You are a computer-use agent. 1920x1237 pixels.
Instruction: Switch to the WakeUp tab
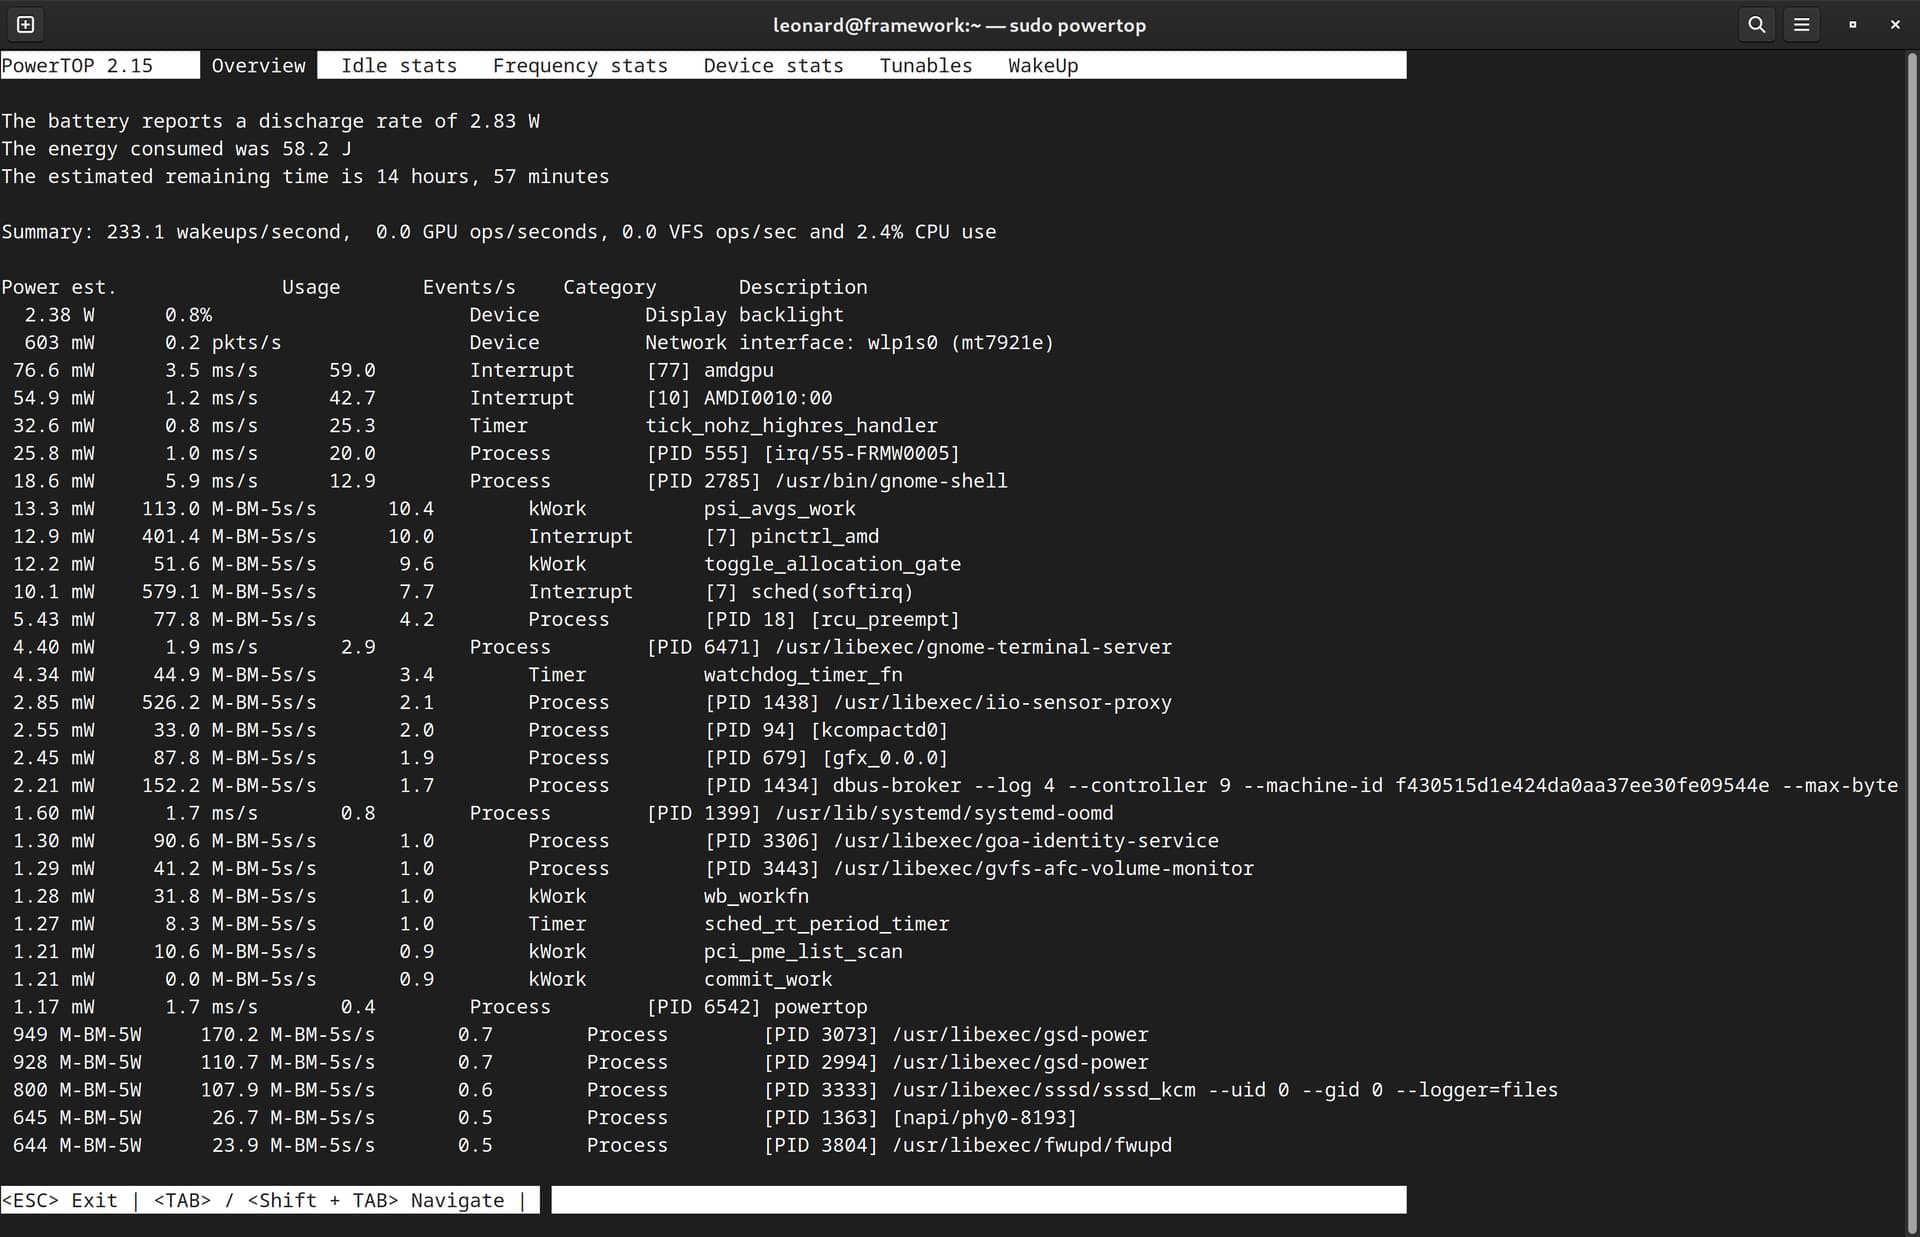(1043, 65)
